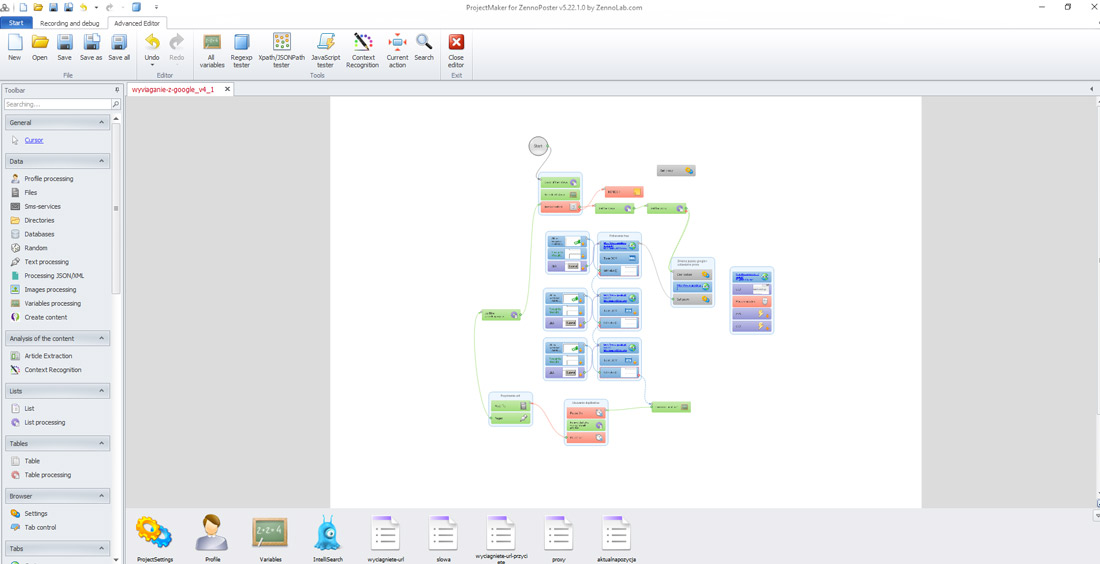Viewport: 1100px width, 564px height.
Task: Close the wyciaganie-z-google_v4_1 tab
Action: pyautogui.click(x=227, y=90)
